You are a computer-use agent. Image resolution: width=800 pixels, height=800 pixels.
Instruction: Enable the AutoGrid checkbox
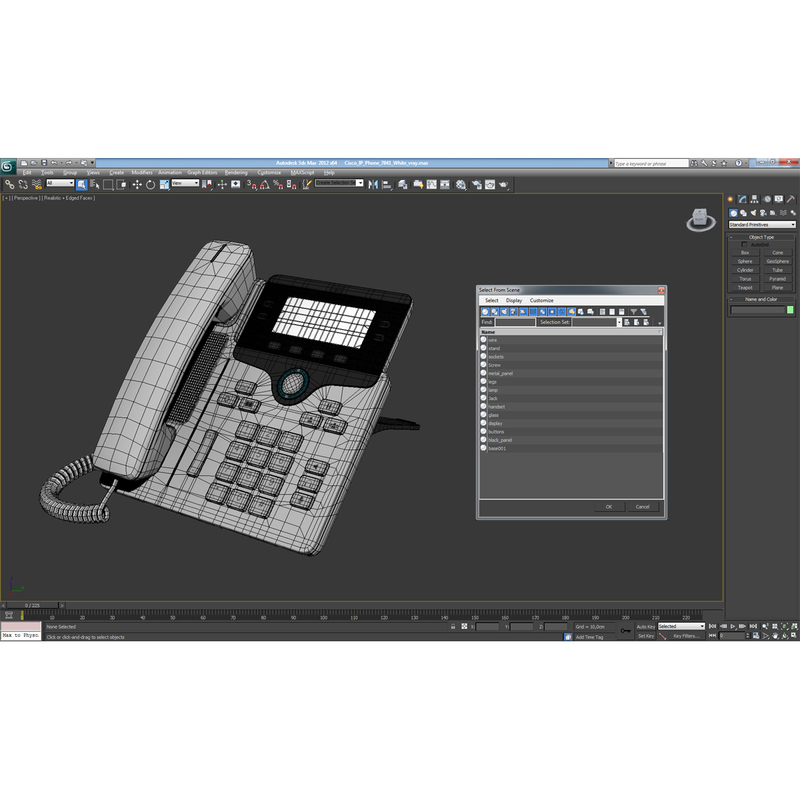tap(745, 244)
